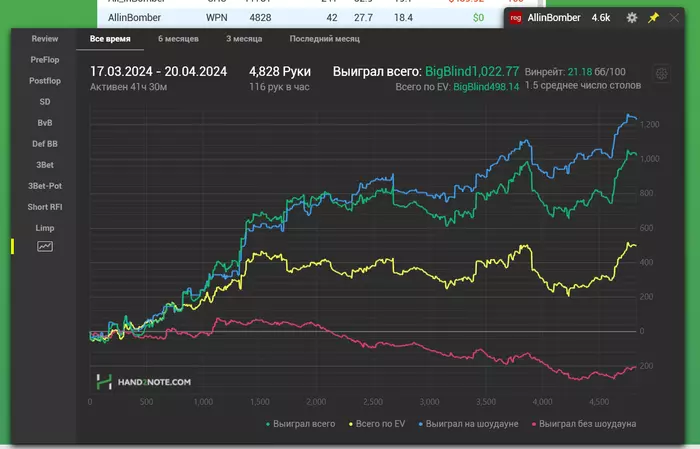This screenshot has height=449, width=700.
Task: Select the Последний месяц tab
Action: (x=325, y=39)
